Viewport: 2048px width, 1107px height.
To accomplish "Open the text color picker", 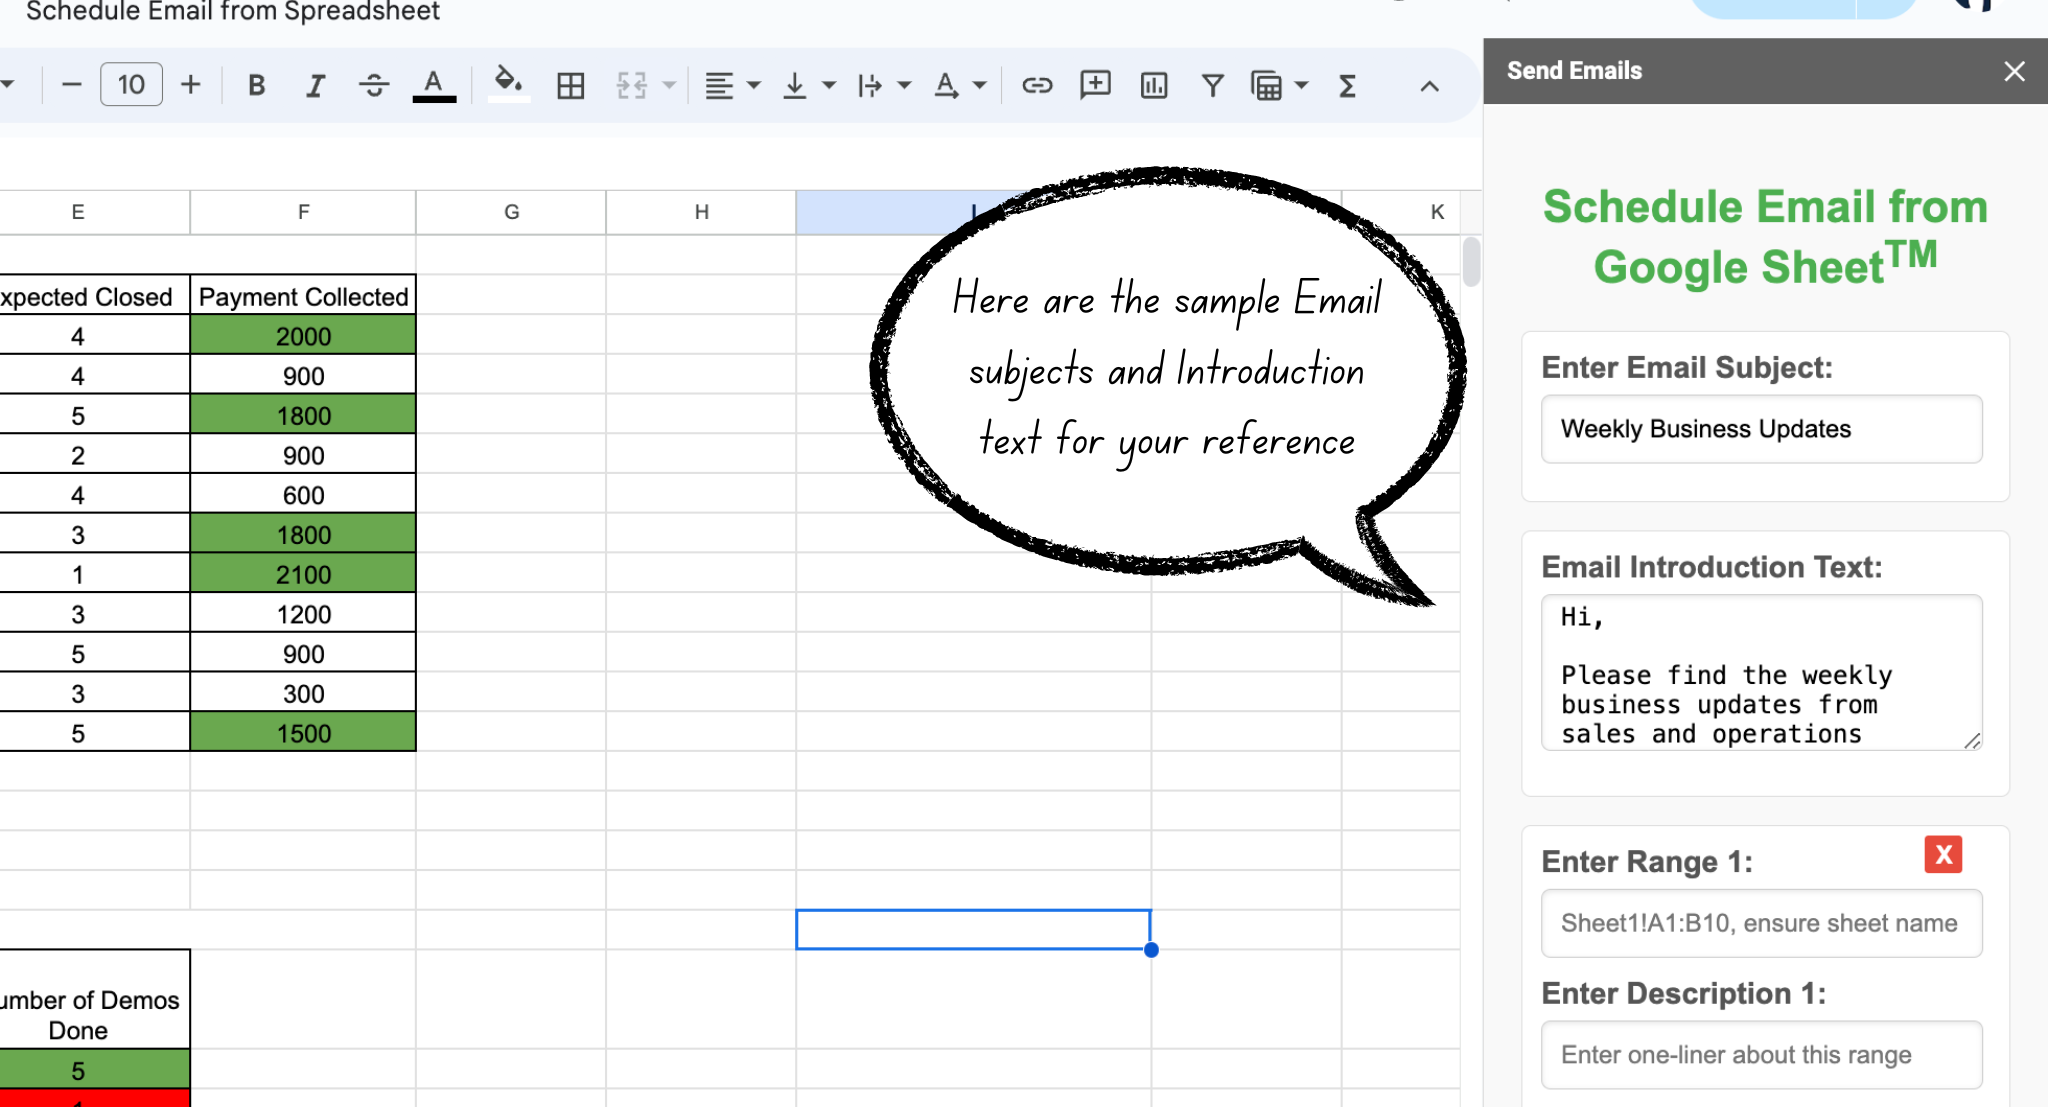I will (x=434, y=86).
